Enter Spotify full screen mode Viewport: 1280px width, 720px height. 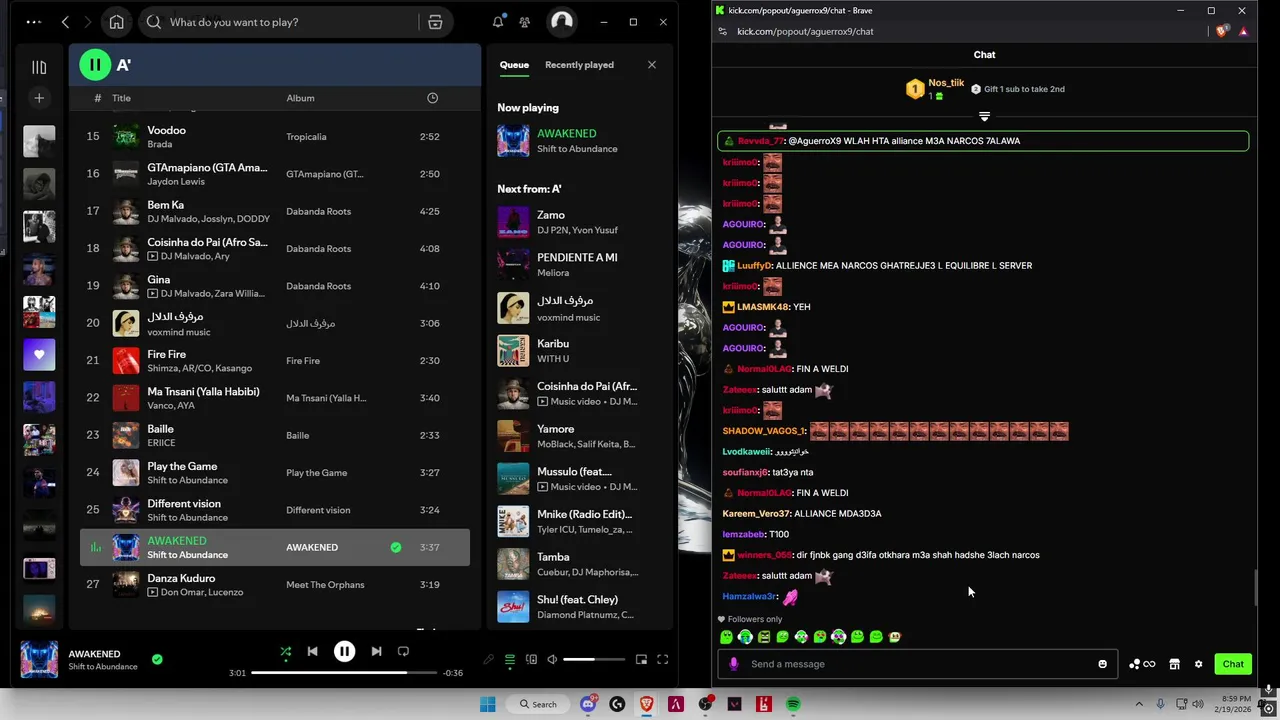(x=662, y=659)
